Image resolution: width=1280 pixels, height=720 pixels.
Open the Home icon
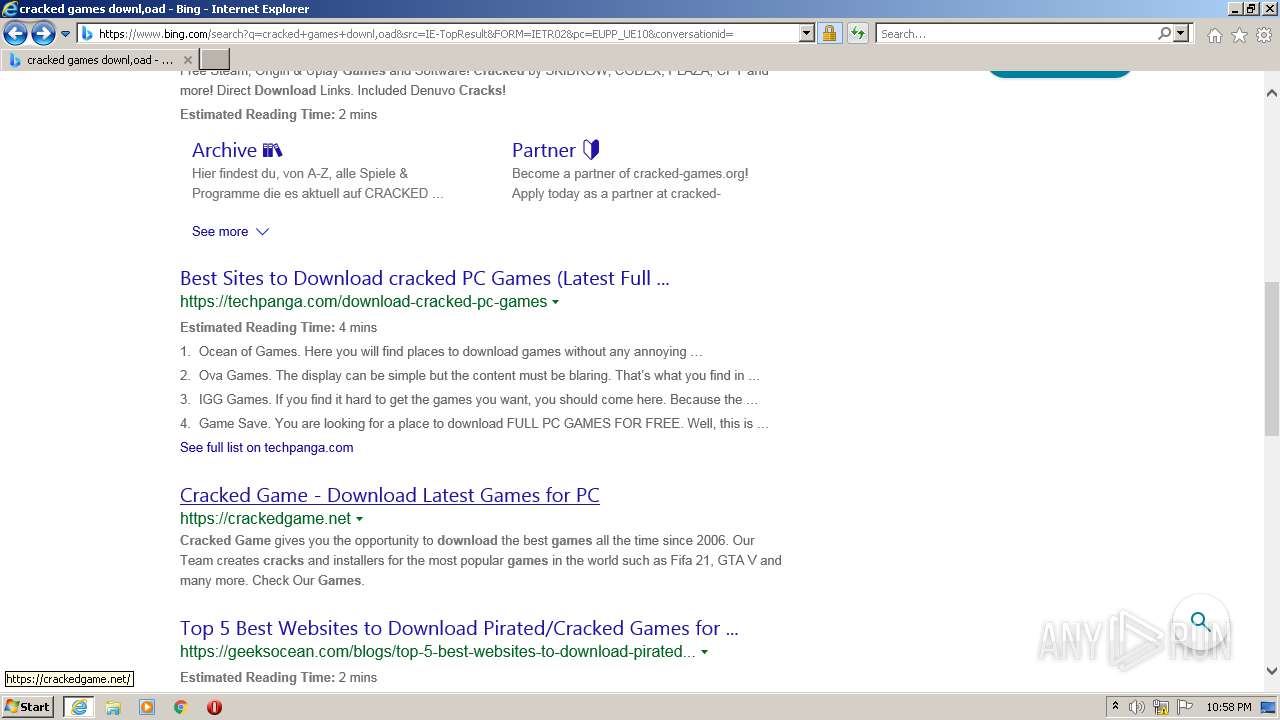click(1214, 35)
